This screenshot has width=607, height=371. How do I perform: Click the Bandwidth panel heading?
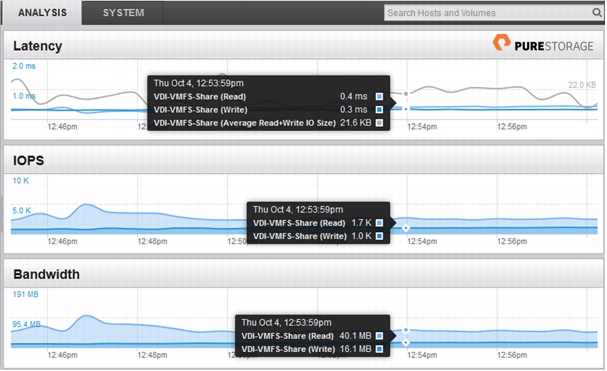46,274
